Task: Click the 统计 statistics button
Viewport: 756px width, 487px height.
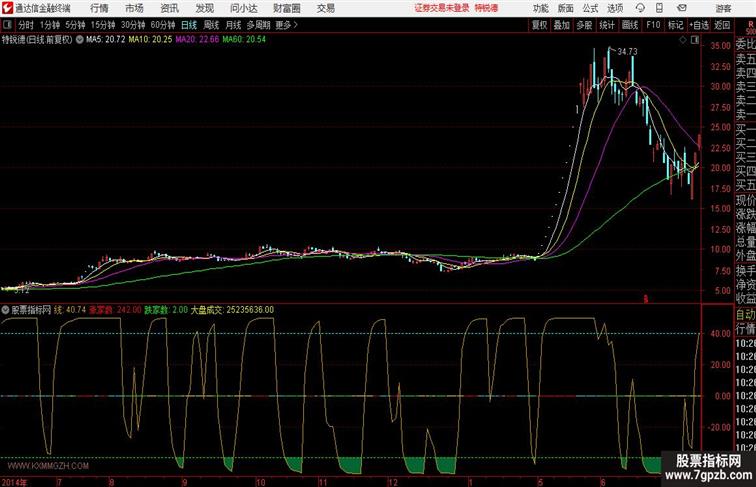Action: (607, 25)
